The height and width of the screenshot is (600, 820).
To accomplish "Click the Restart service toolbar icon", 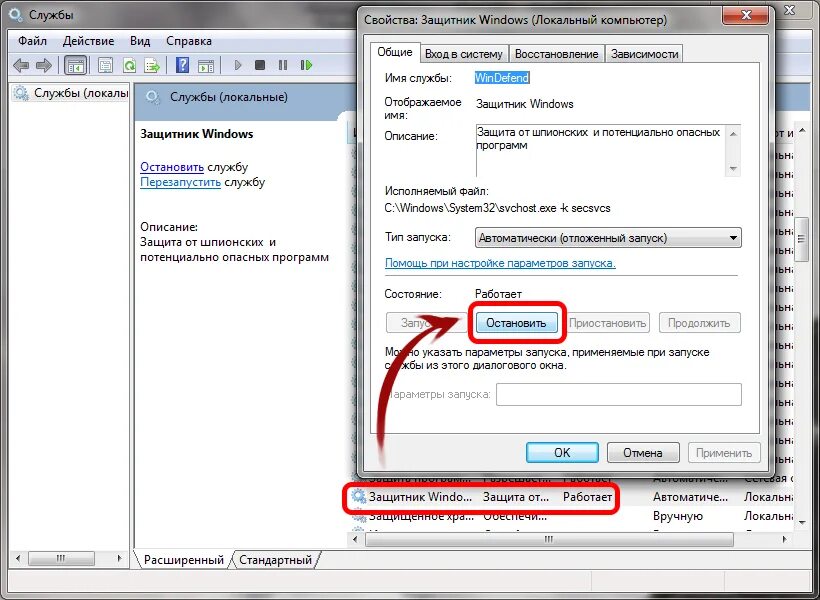I will (306, 65).
